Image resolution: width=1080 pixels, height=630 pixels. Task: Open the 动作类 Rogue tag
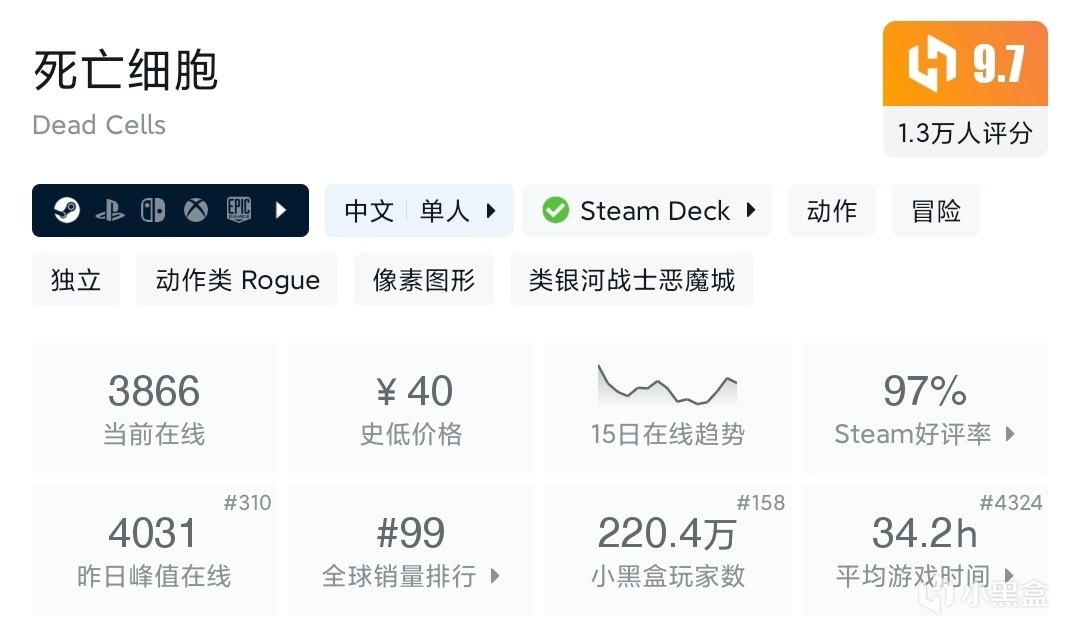click(x=237, y=280)
